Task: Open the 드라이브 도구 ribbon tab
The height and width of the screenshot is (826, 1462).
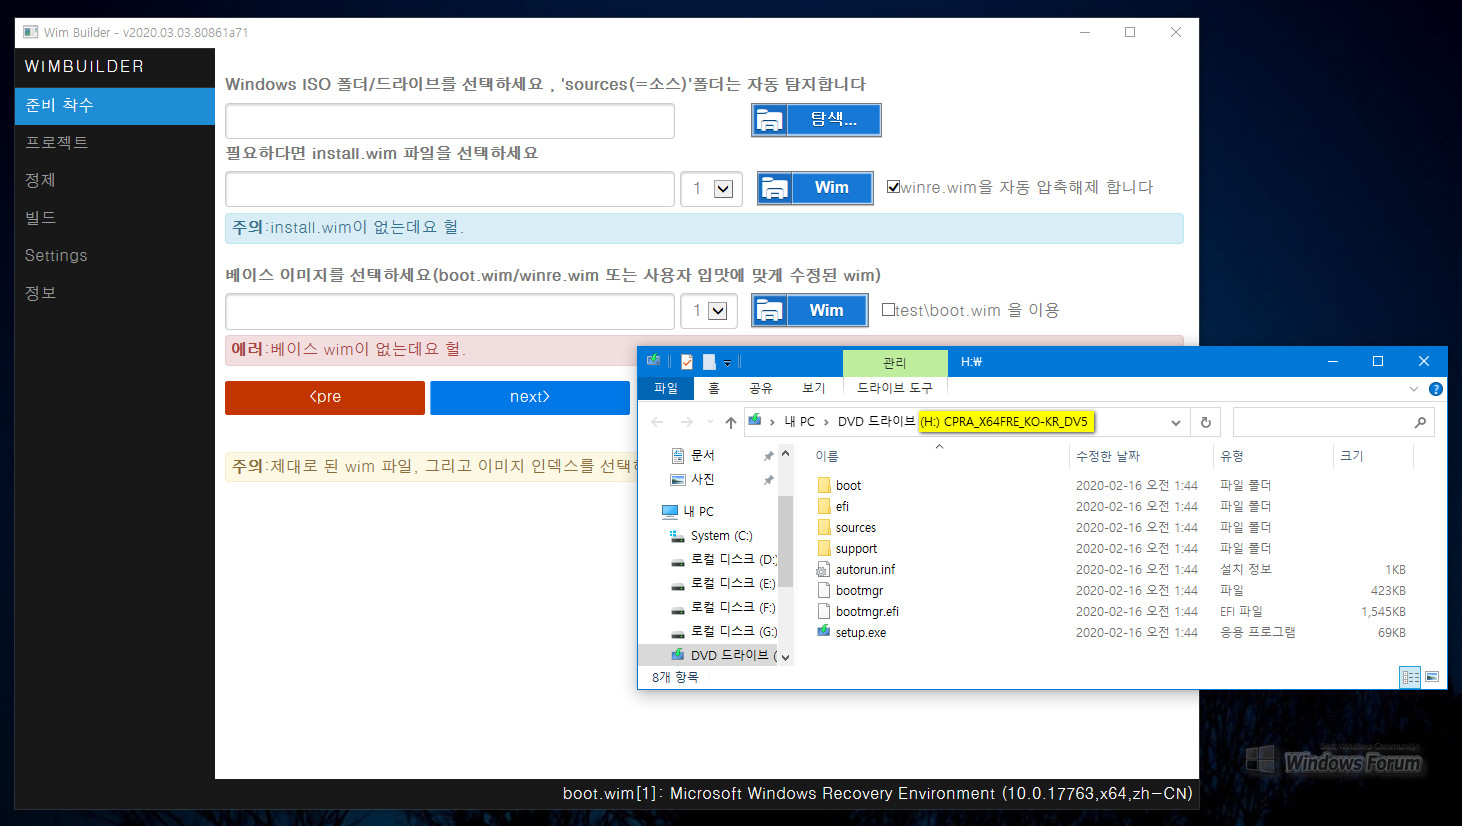Action: 895,388
